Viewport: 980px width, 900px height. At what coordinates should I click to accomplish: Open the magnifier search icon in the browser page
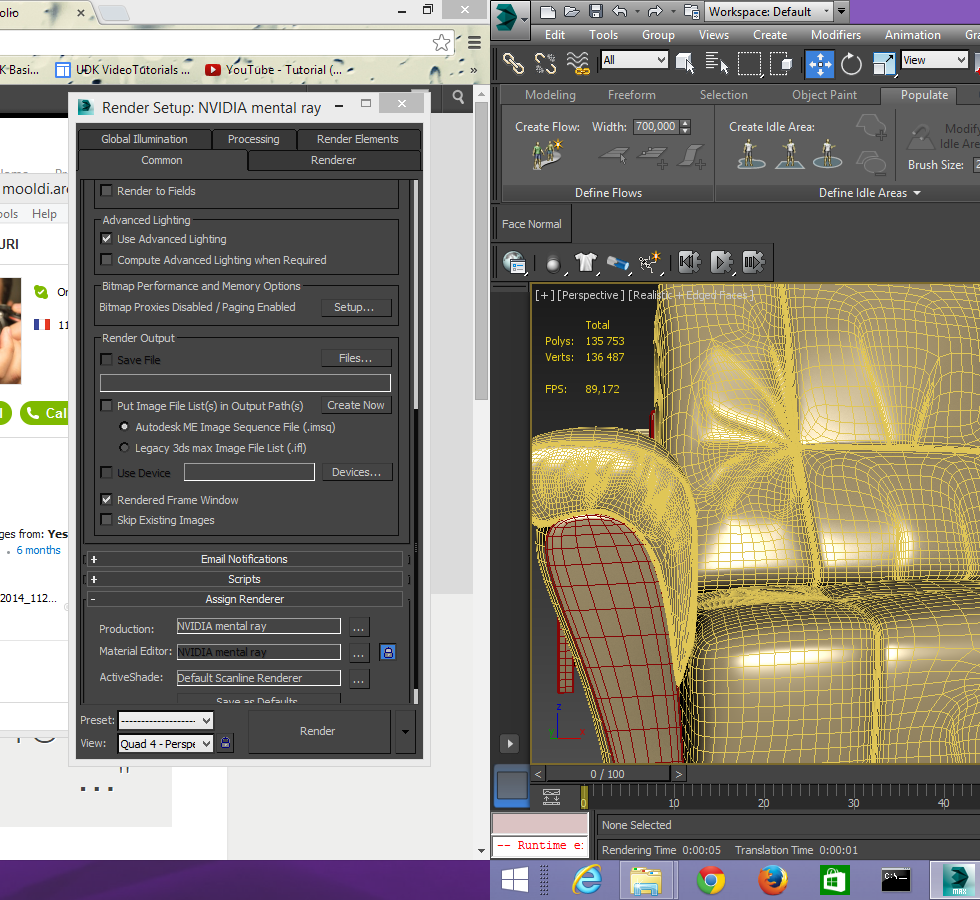coord(458,97)
